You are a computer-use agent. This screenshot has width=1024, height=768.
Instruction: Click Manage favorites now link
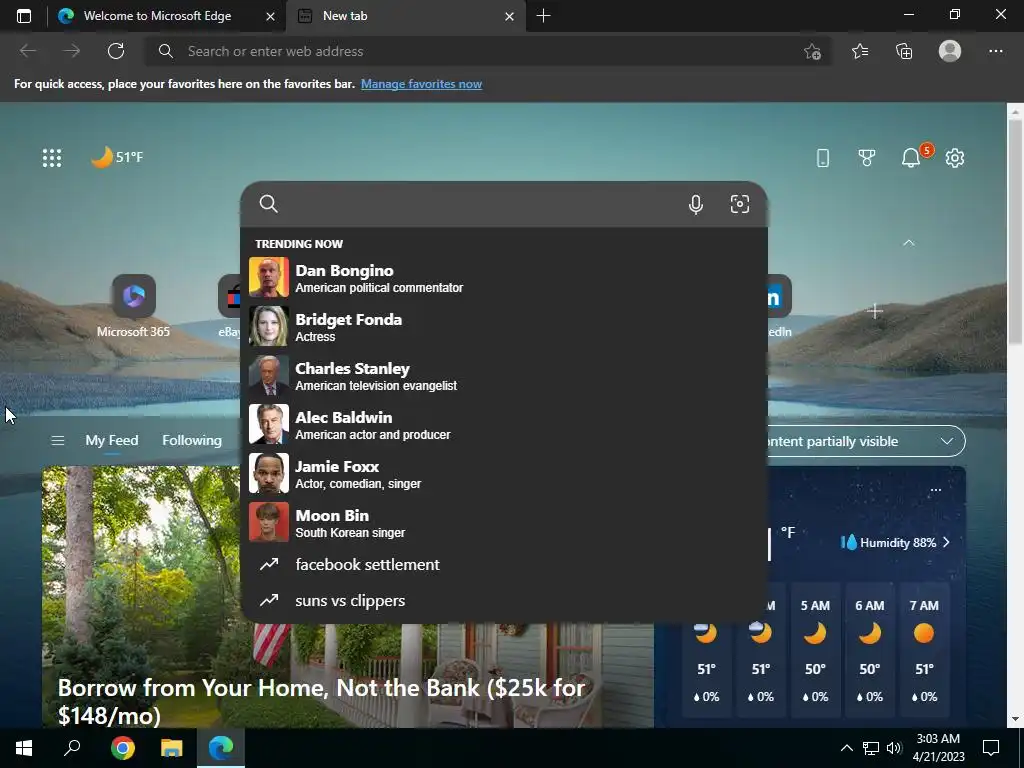click(x=421, y=84)
